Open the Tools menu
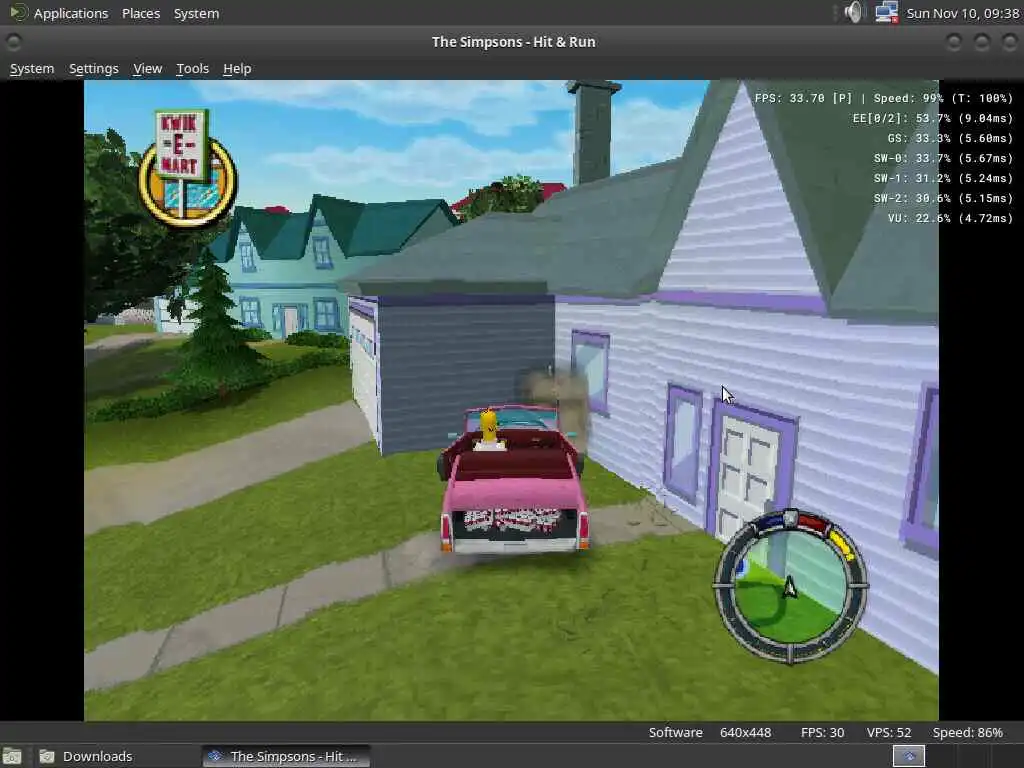This screenshot has height=768, width=1024. click(193, 69)
